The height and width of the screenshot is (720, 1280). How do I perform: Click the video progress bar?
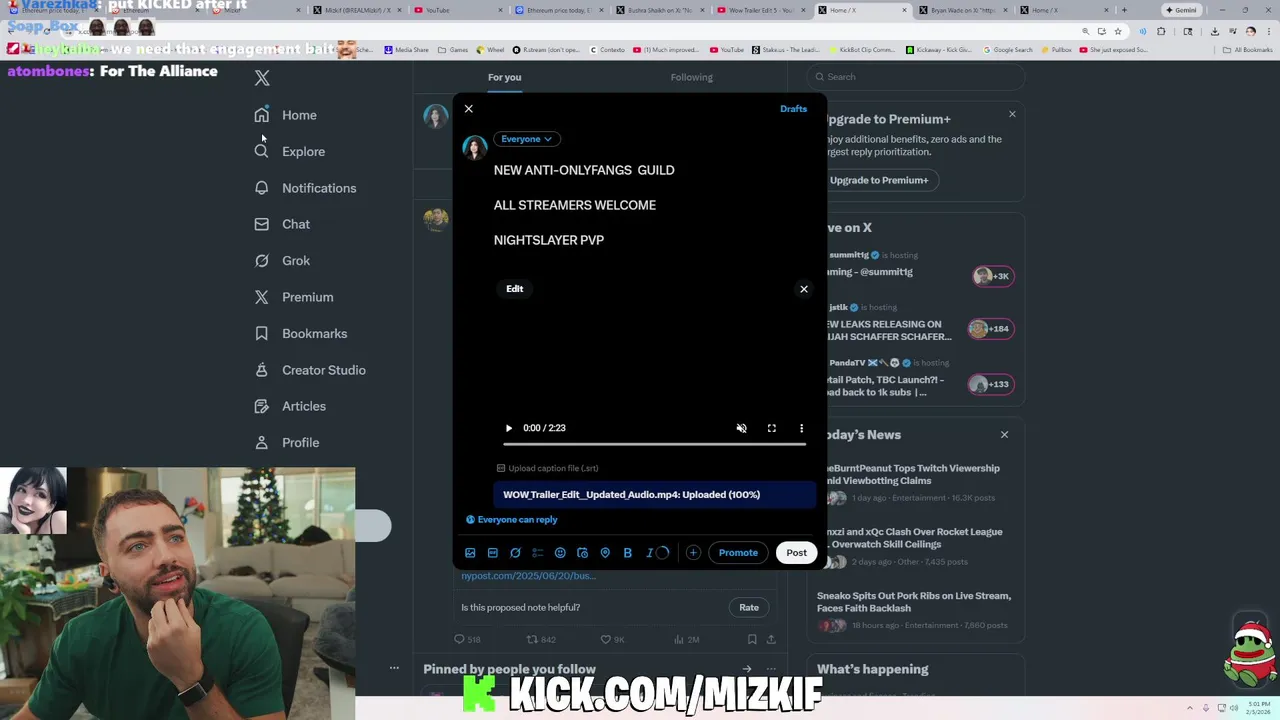coord(654,444)
